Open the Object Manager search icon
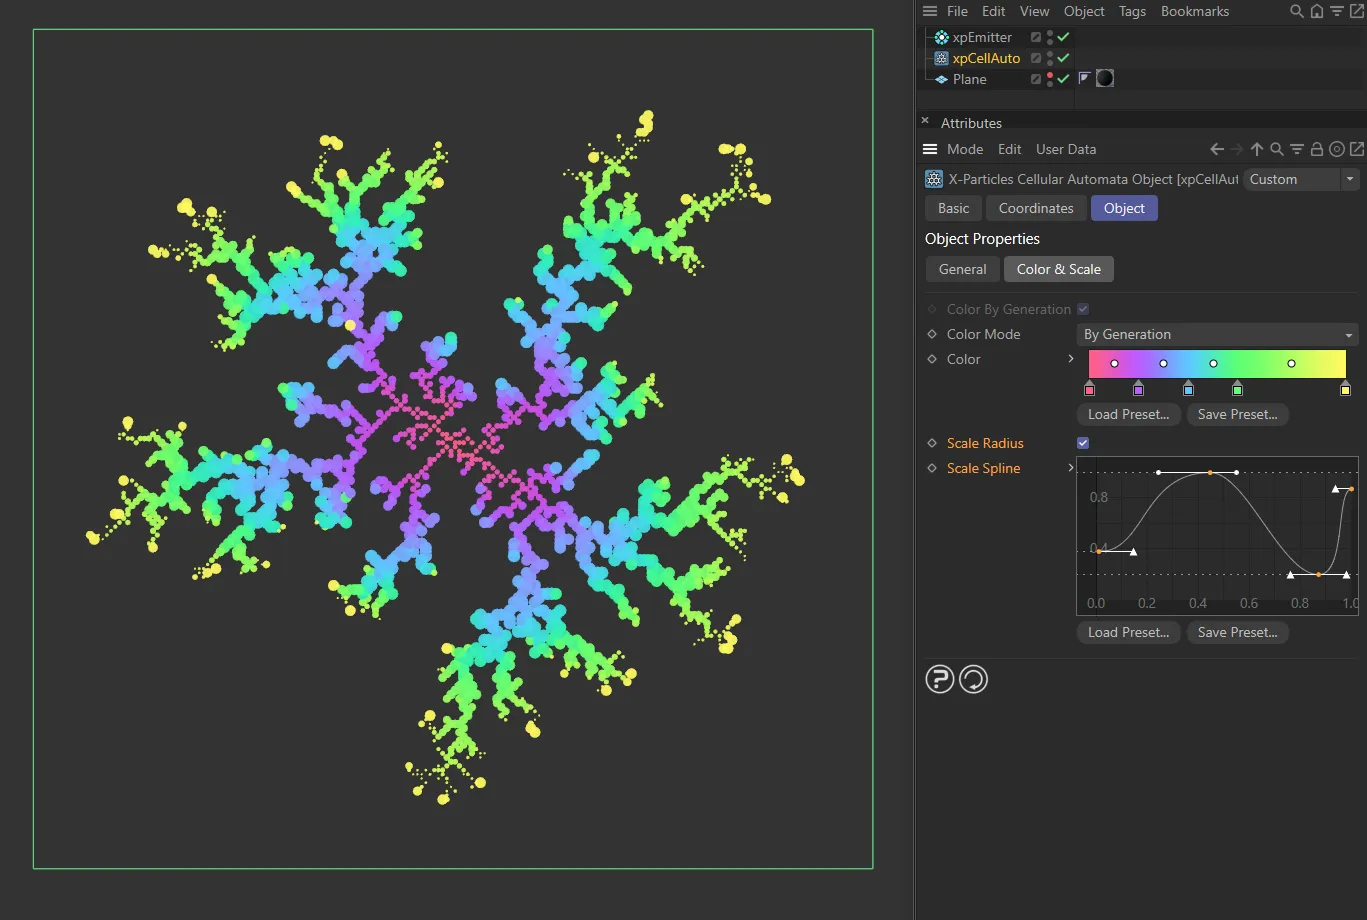Screen dimensions: 1367x920 click(x=1296, y=11)
